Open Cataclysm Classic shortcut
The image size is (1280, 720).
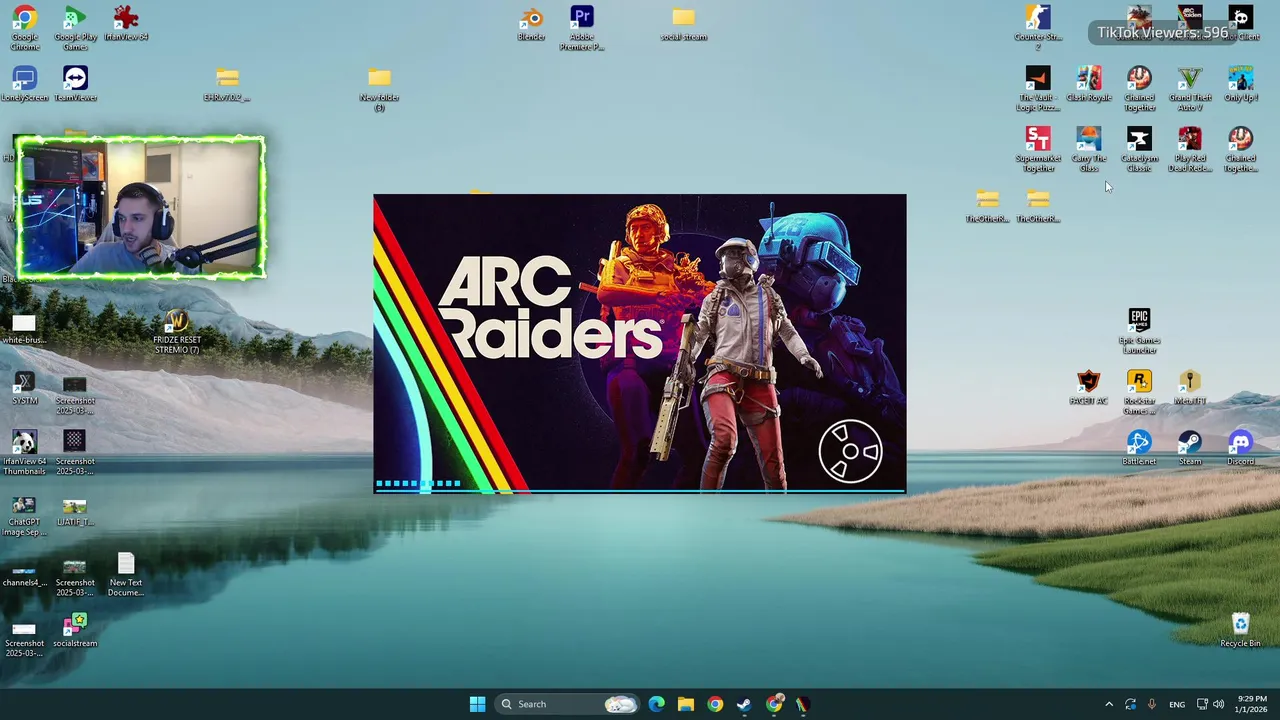(1139, 150)
